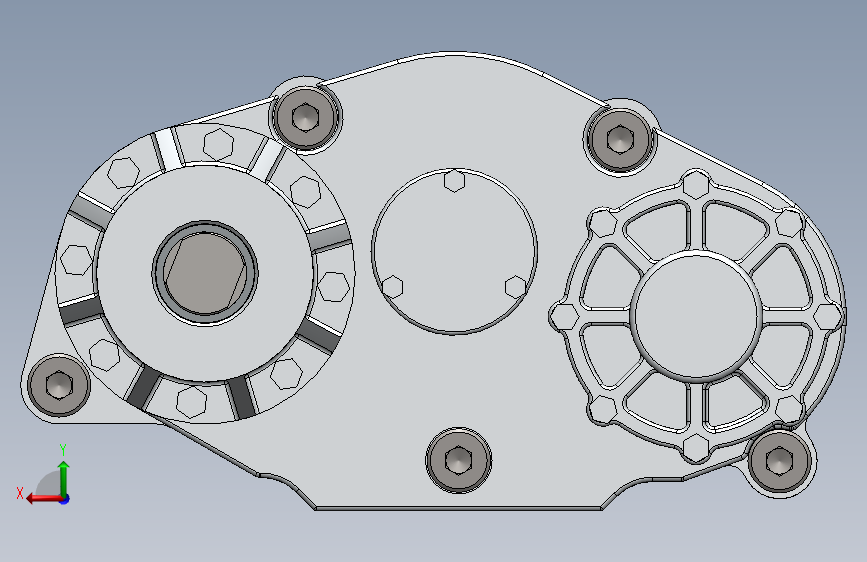This screenshot has height=562, width=867.
Task: Click the blue Z axis dot of triad
Action: coord(65,499)
